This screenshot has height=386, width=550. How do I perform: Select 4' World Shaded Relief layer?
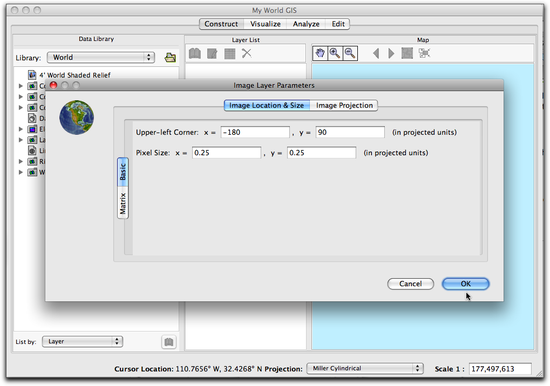(75, 75)
